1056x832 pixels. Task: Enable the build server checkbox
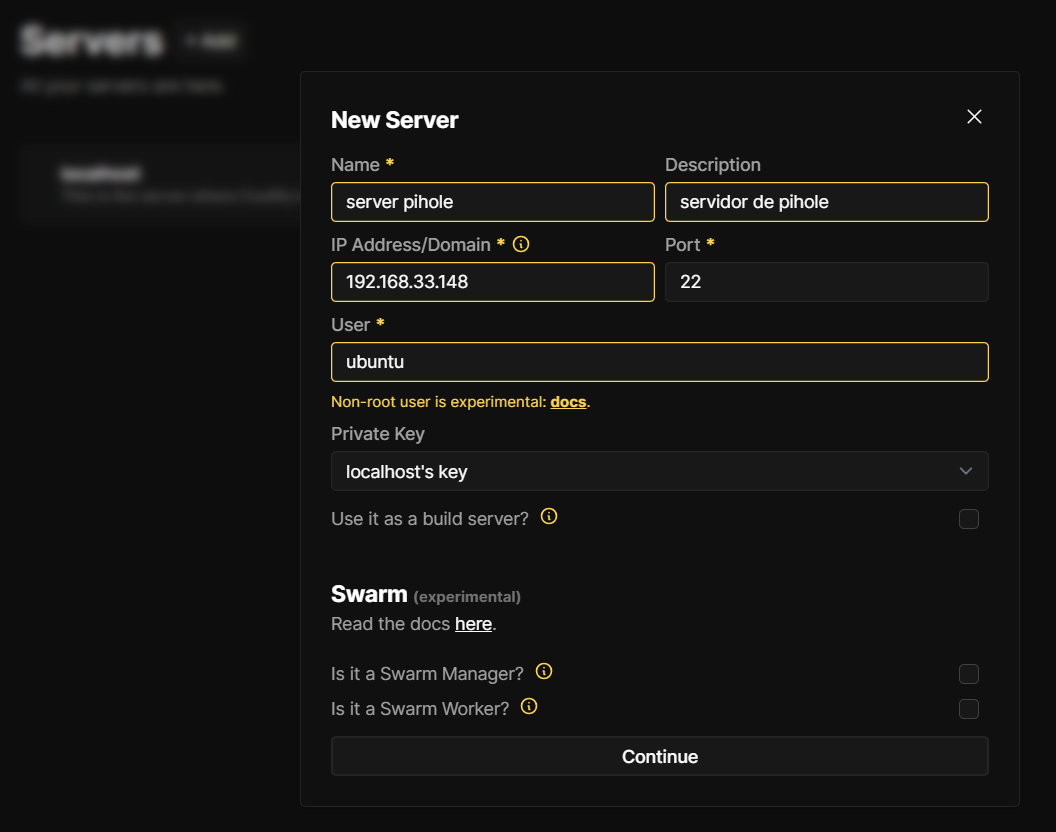968,519
